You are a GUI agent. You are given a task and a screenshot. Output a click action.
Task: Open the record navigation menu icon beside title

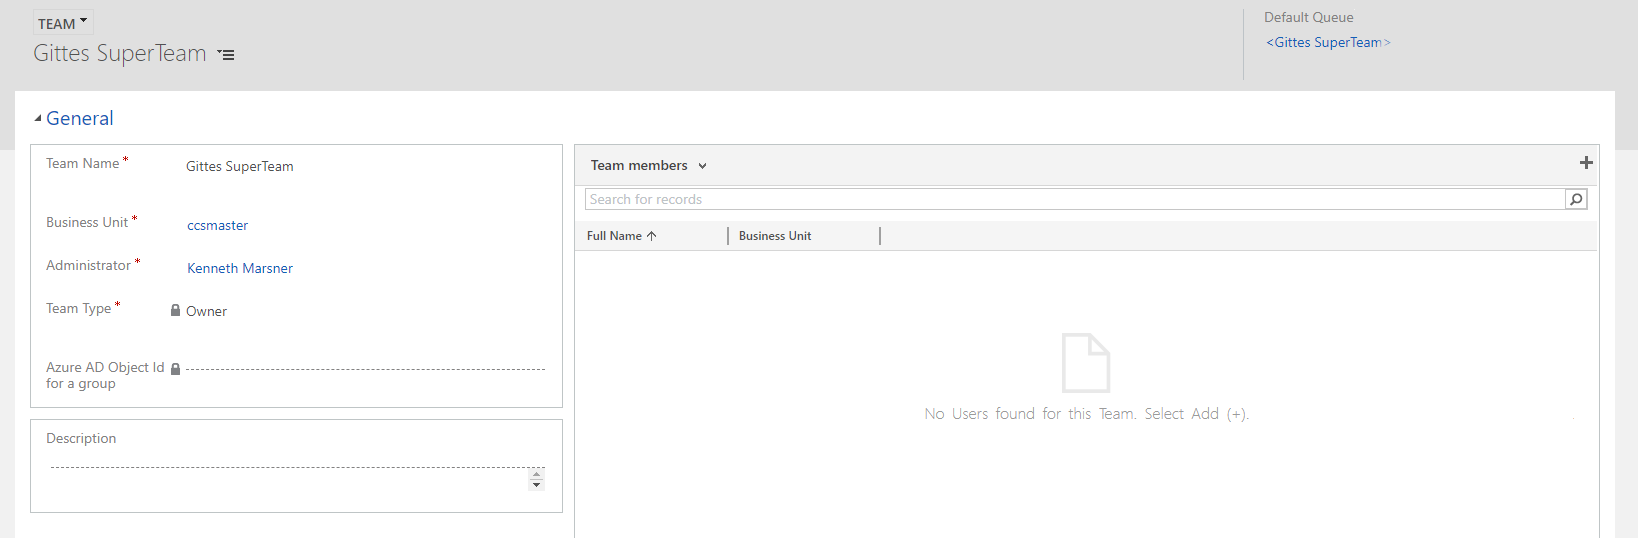pos(226,55)
